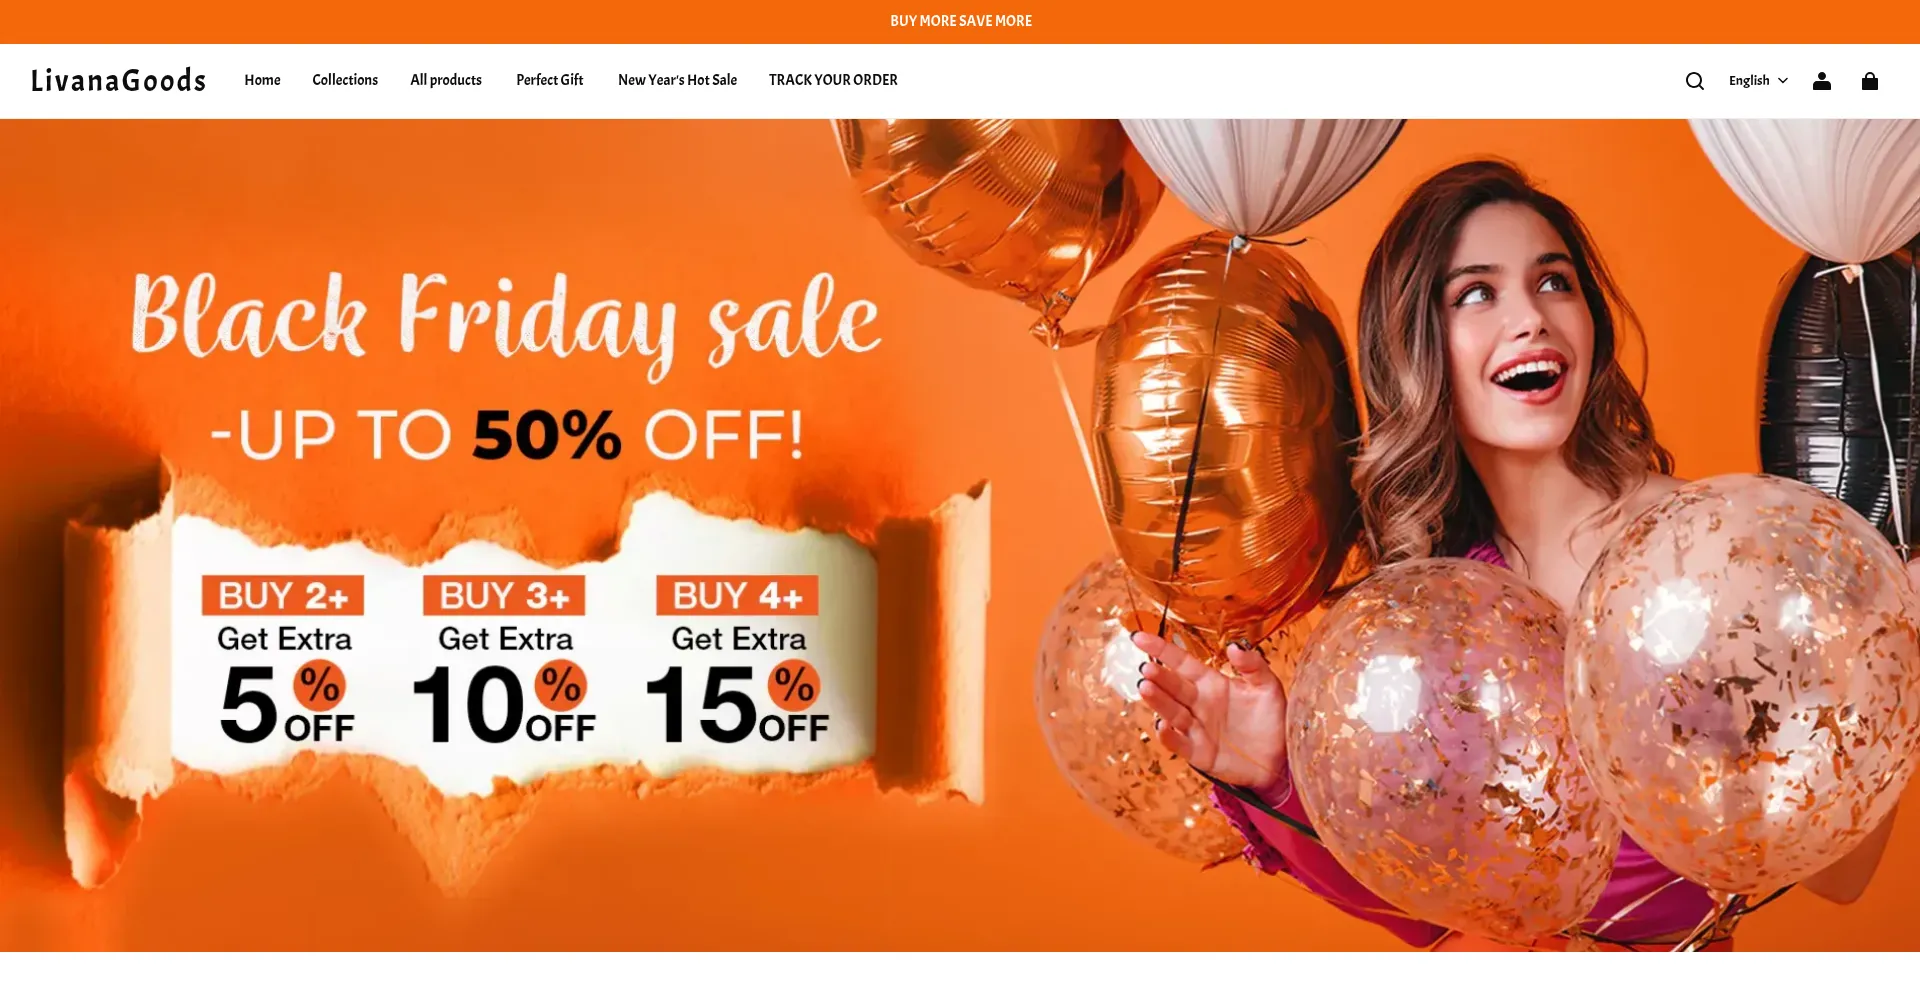Click the BUY MORE SAVE MORE announcement bar
Image resolution: width=1920 pixels, height=993 pixels.
pos(960,21)
